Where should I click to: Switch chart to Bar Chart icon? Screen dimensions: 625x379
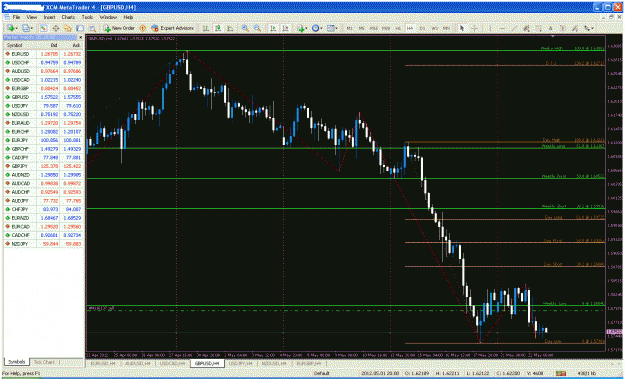pos(206,28)
